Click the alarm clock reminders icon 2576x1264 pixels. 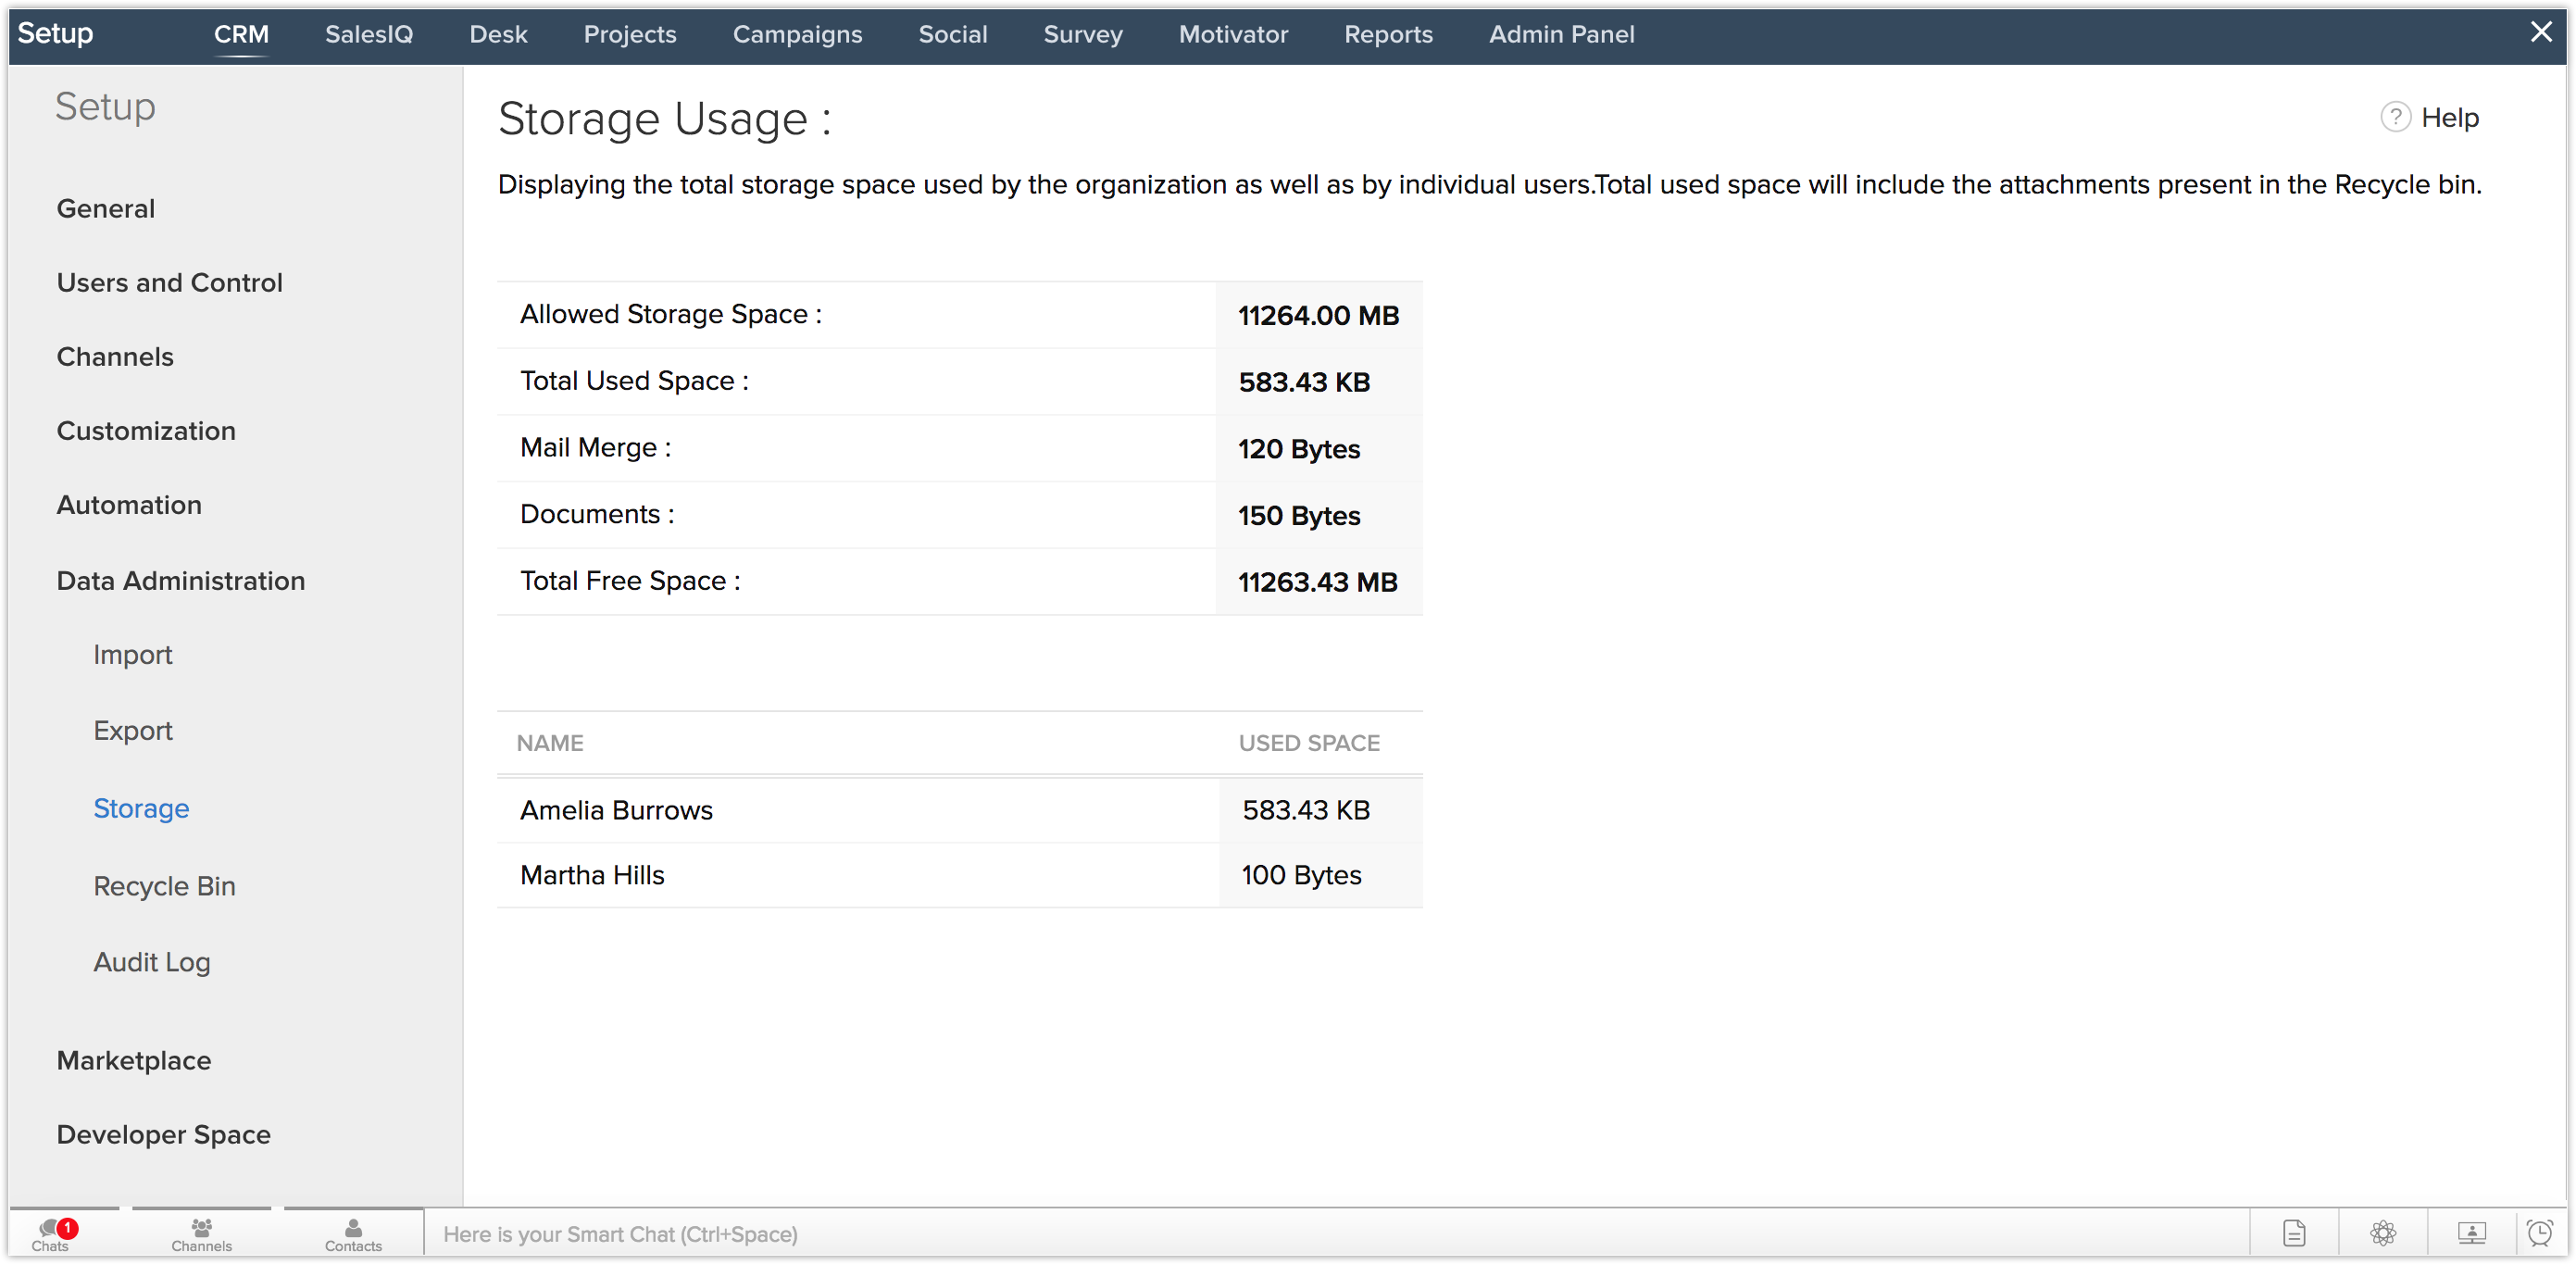point(2540,1233)
